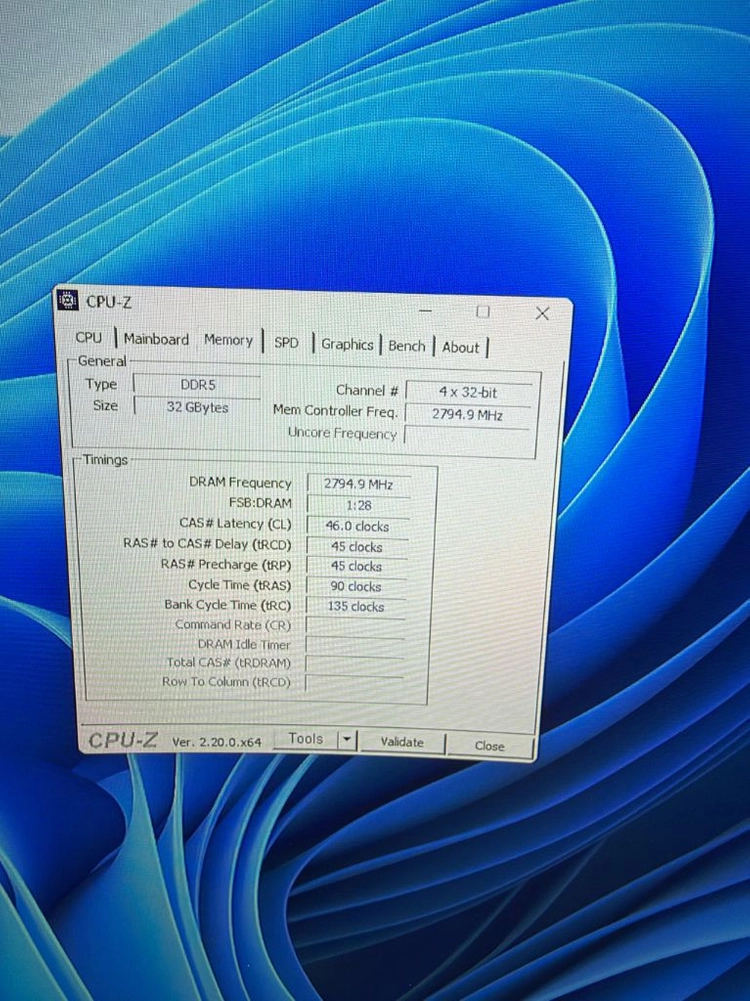Click the empty Row To Column field
The height and width of the screenshot is (1001, 750).
coord(354,682)
